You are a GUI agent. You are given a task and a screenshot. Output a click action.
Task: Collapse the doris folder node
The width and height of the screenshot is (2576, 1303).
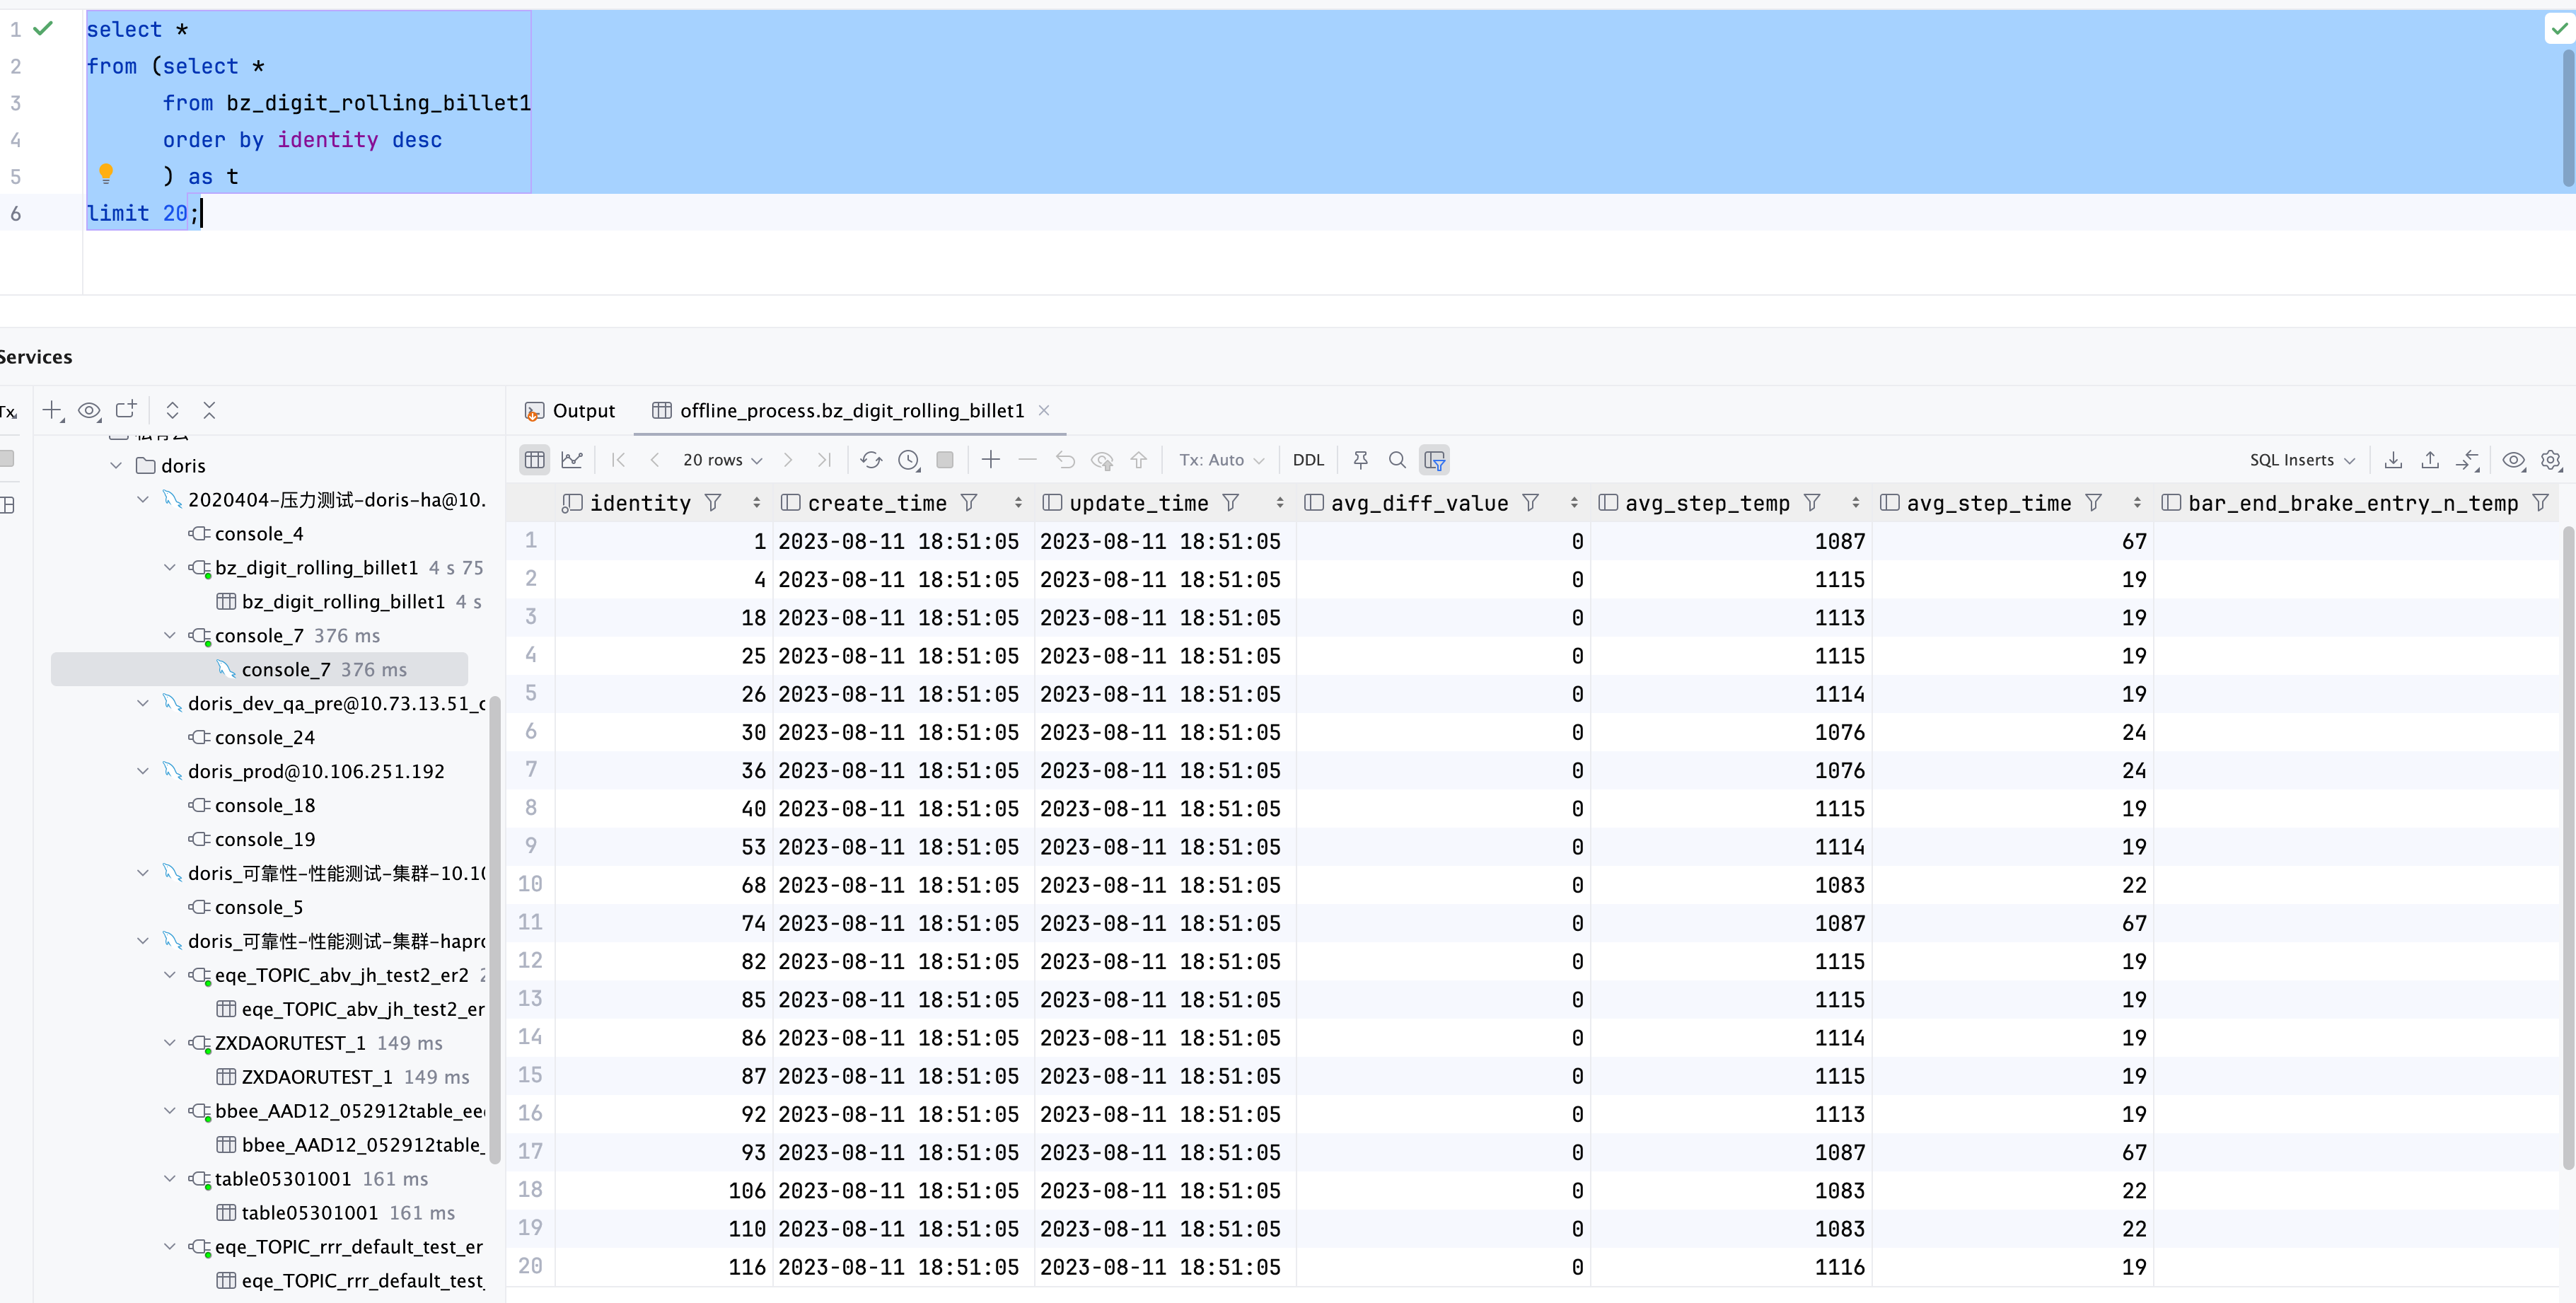(x=117, y=465)
